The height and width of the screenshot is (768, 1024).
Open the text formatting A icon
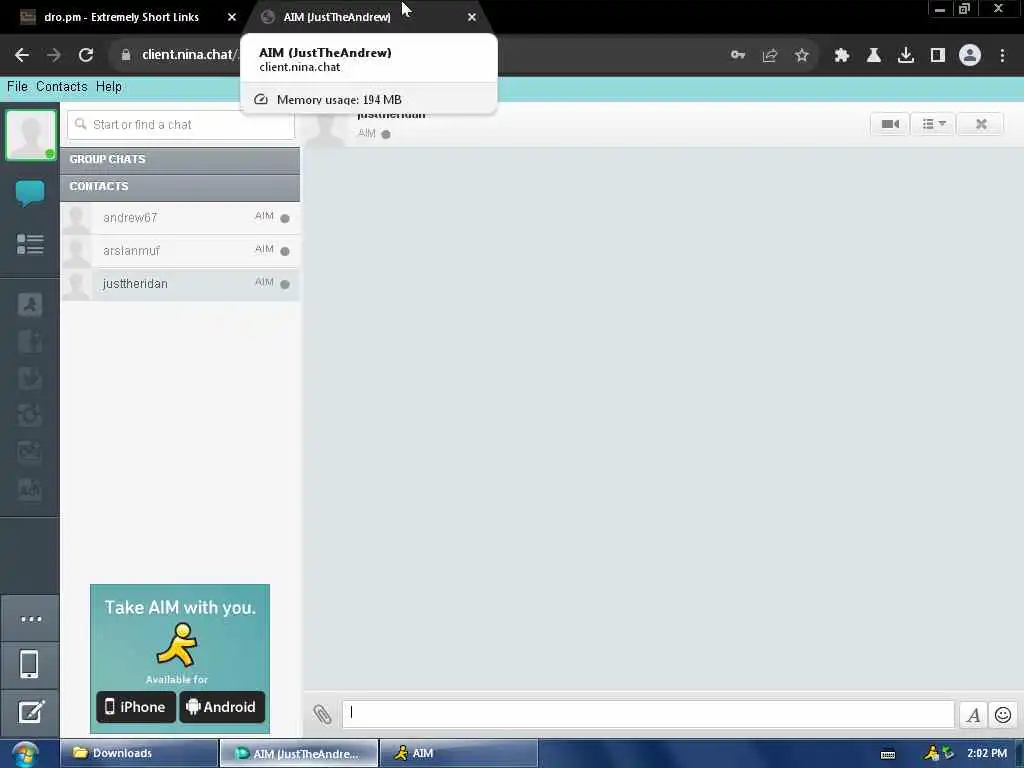(972, 715)
